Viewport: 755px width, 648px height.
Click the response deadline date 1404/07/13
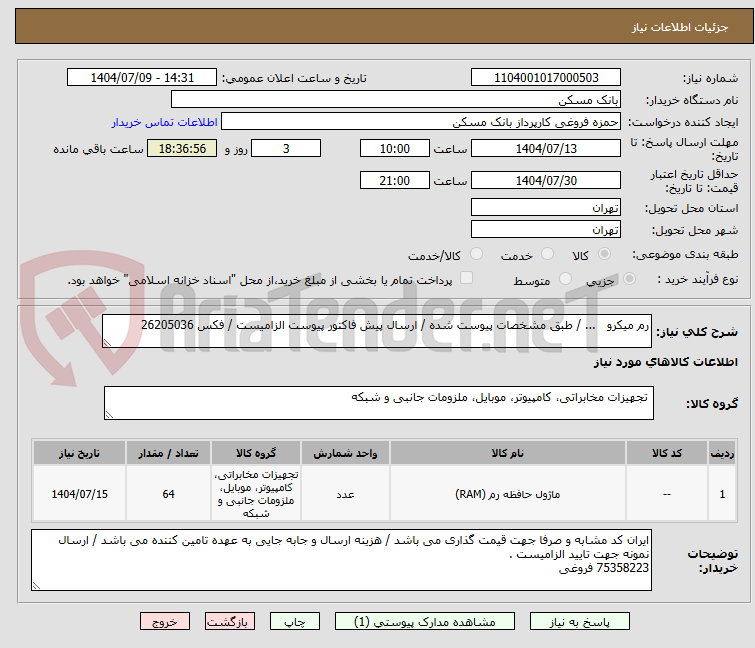click(546, 148)
